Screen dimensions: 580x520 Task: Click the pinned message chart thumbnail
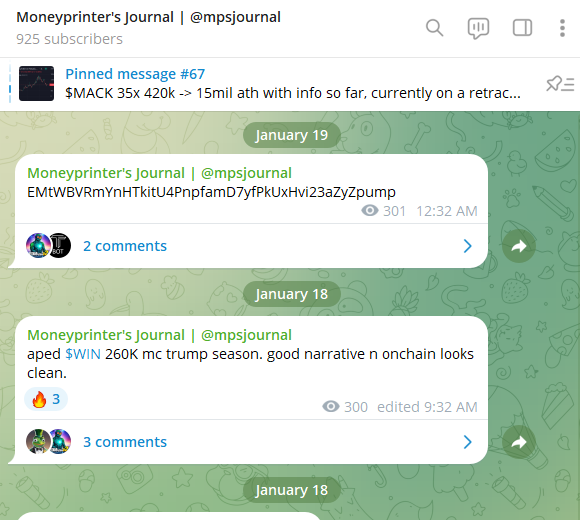pos(36,84)
